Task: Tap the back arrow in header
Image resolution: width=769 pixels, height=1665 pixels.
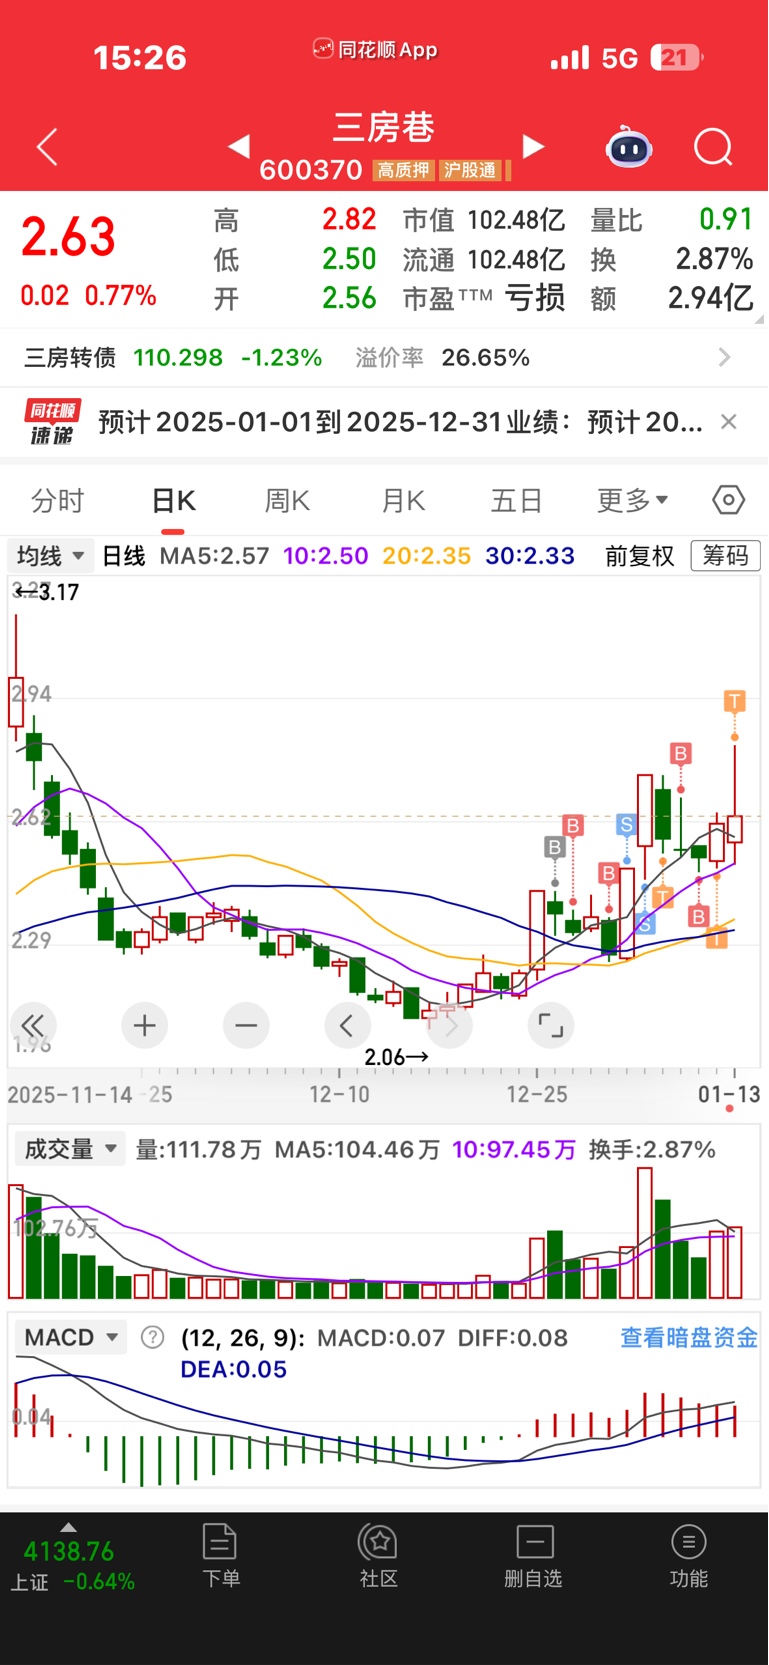Action: coord(47,147)
